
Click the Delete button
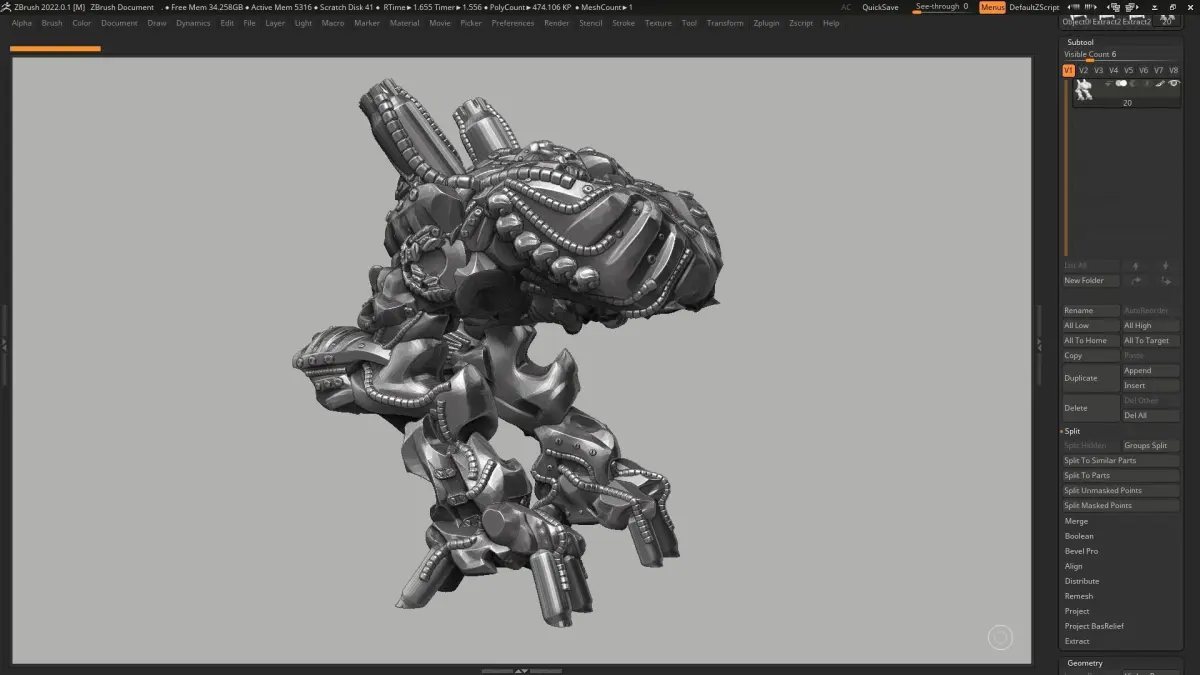(1091, 408)
